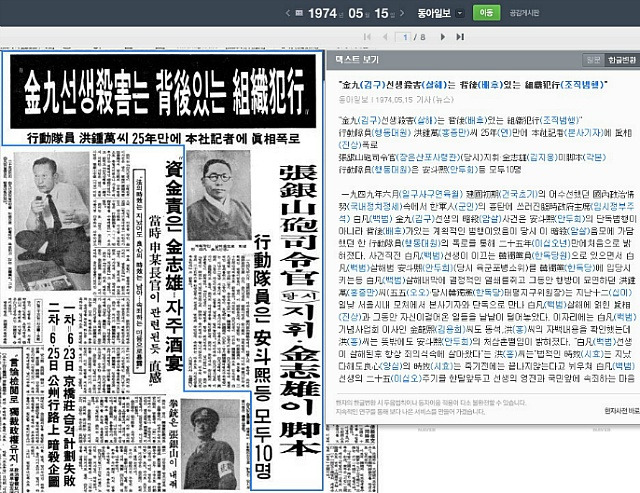The image size is (640, 493).
Task: Click photo of man wearing round glasses
Action: (x=219, y=195)
